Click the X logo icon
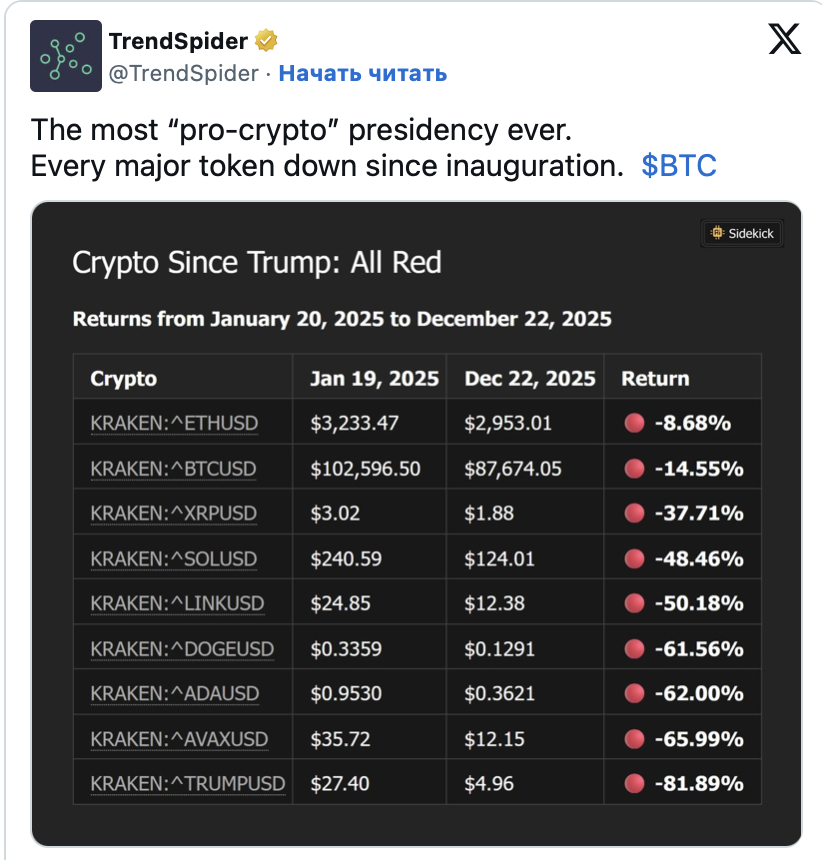The height and width of the screenshot is (860, 822). 784,39
